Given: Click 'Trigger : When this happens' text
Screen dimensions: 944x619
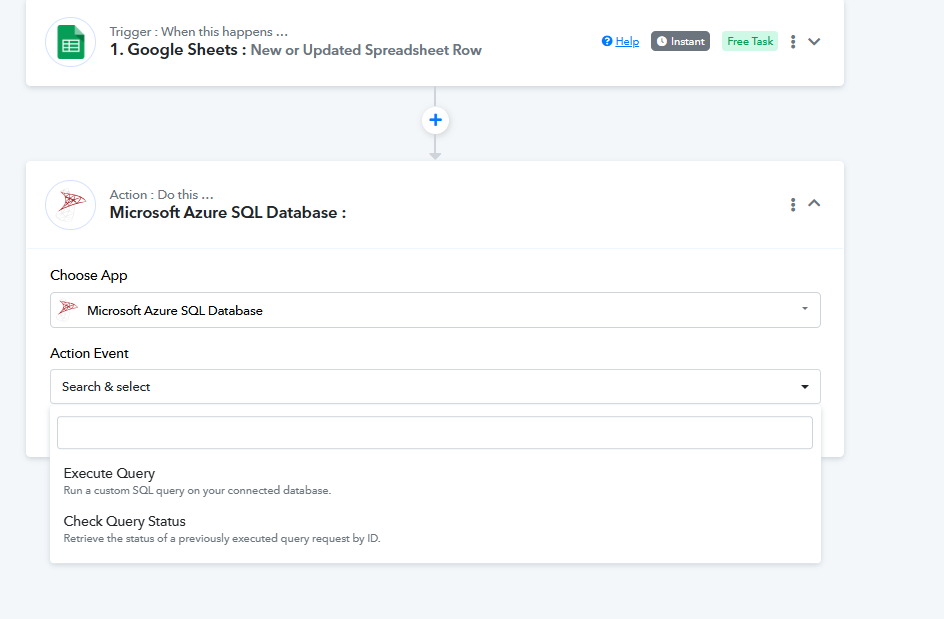Looking at the screenshot, I should coord(199,31).
